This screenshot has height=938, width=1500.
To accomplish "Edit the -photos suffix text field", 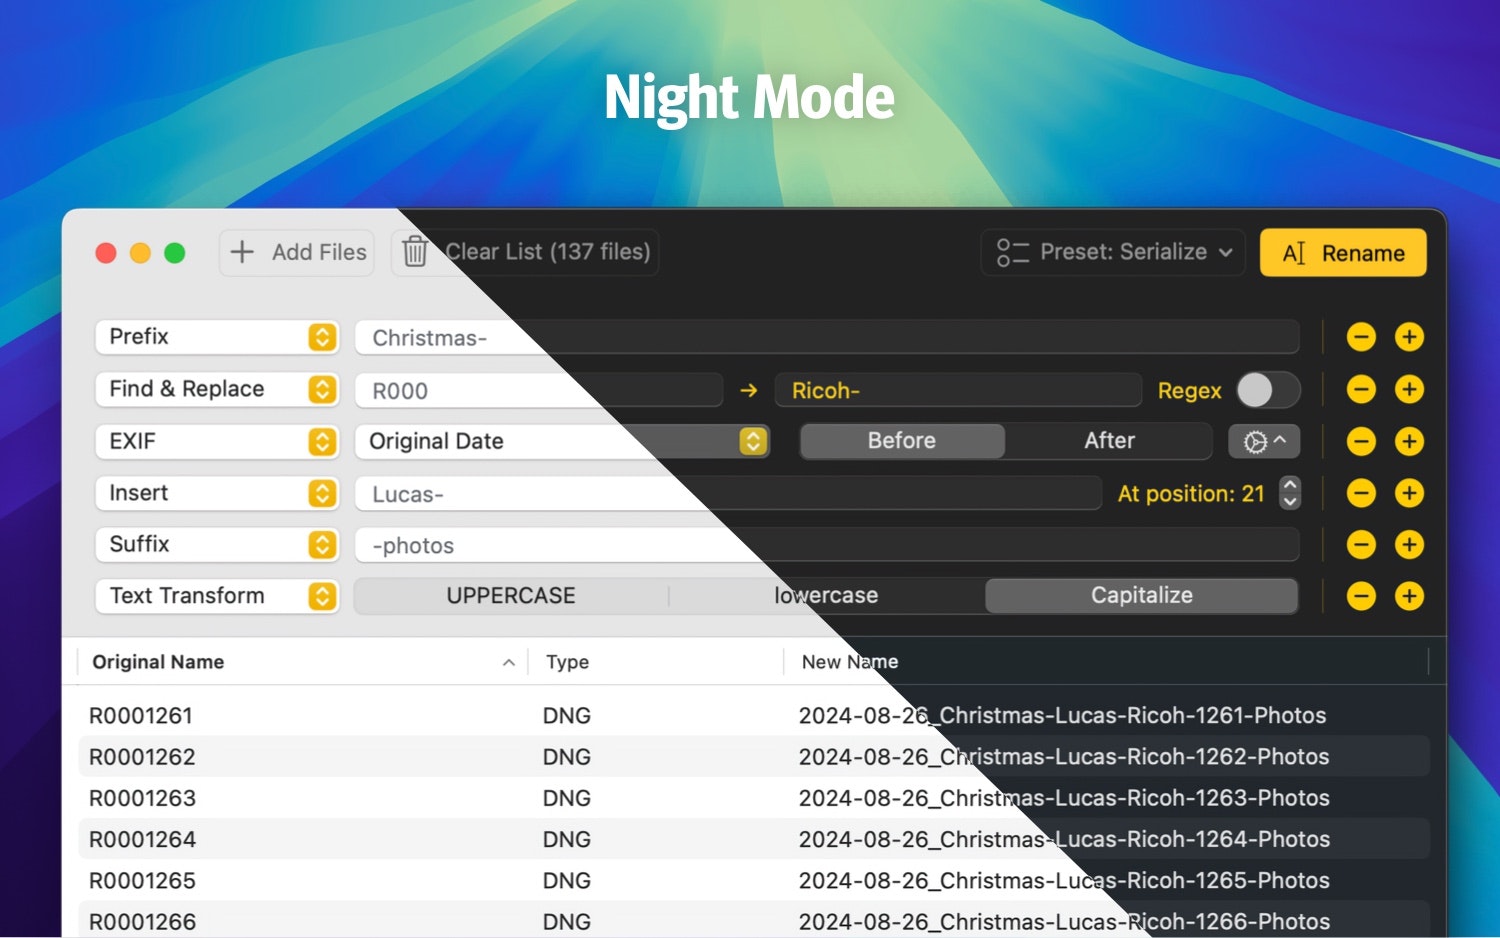I will click(x=827, y=545).
